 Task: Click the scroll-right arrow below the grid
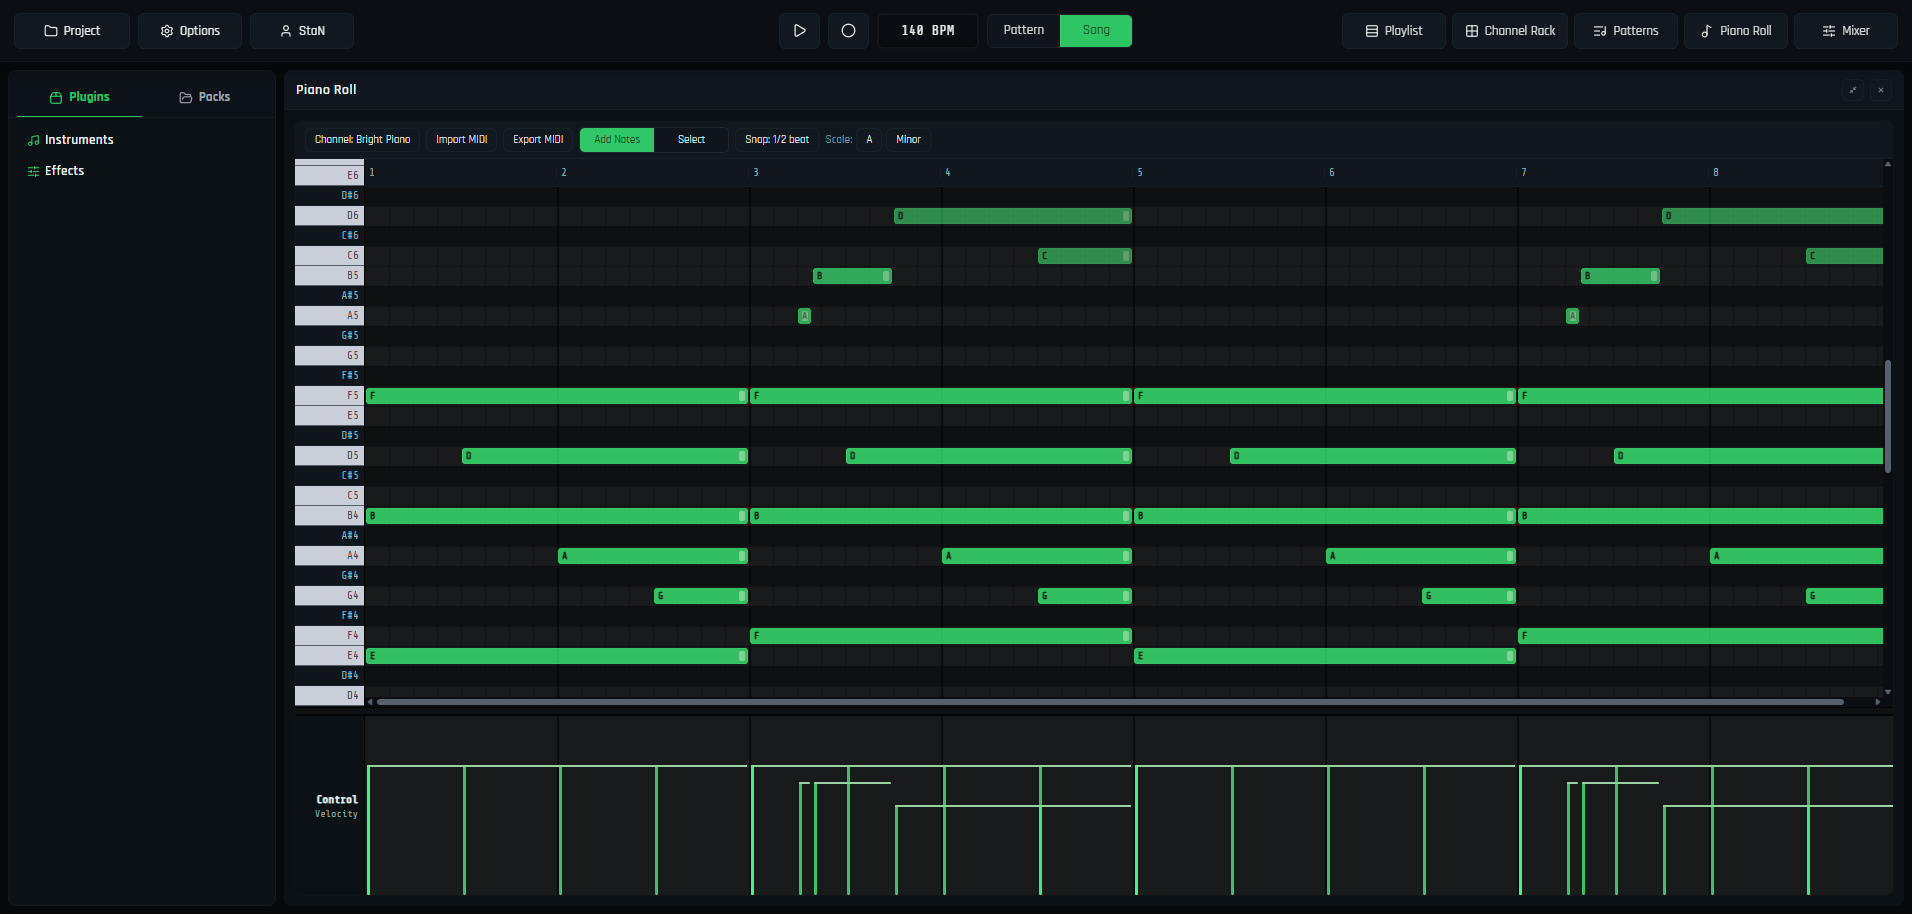click(1877, 702)
